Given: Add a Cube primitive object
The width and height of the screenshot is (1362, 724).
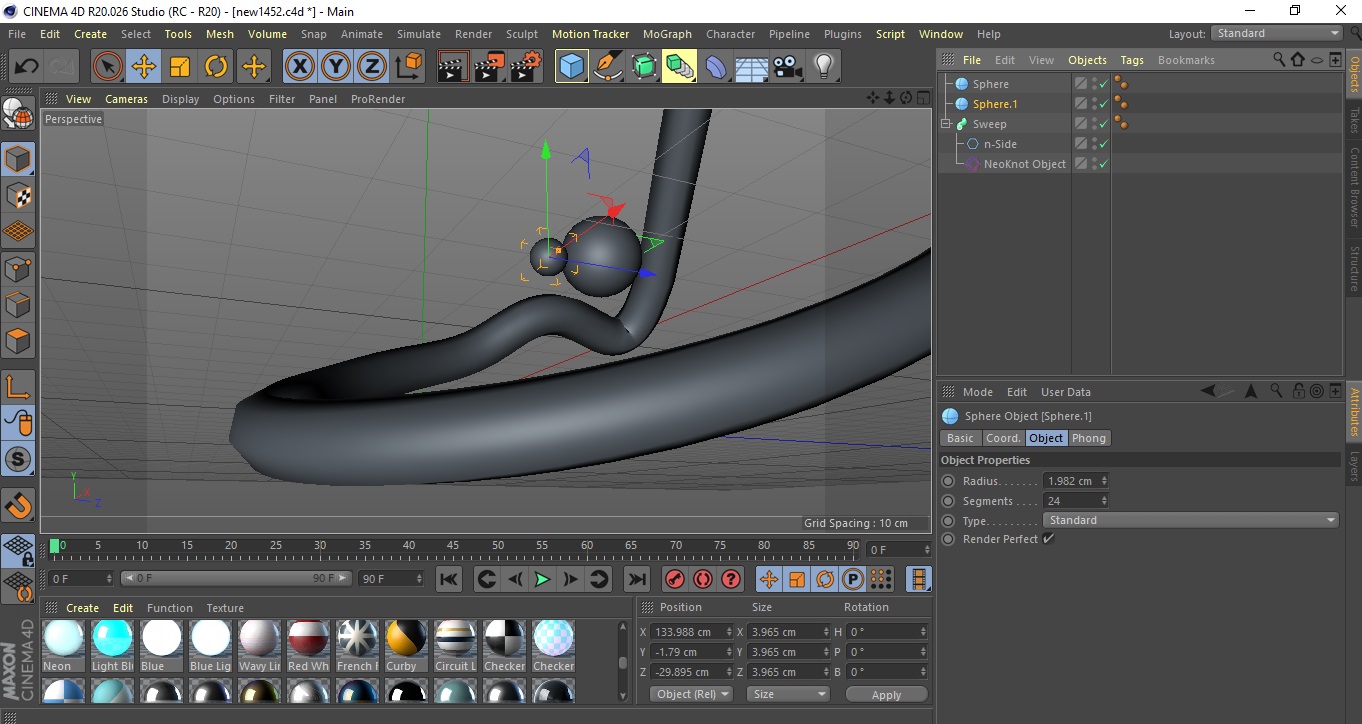Looking at the screenshot, I should click(571, 67).
